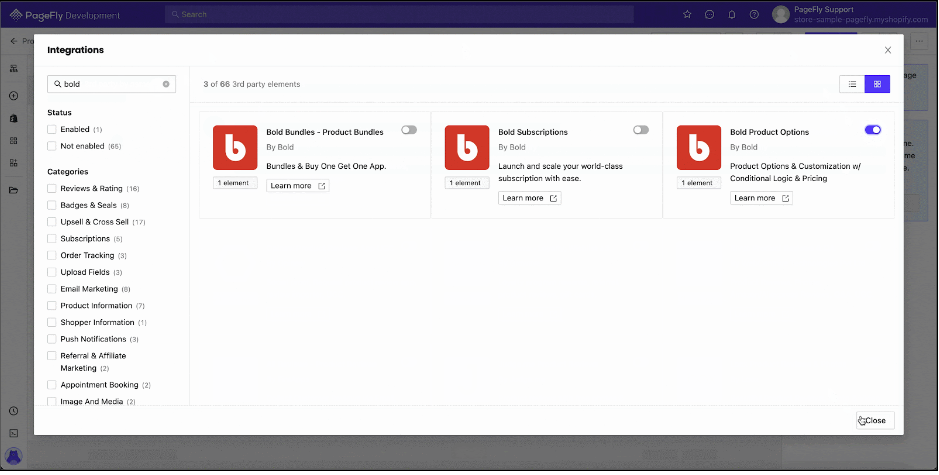The height and width of the screenshot is (475, 939).
Task: Check the Product Information category
Action: [x=52, y=306]
